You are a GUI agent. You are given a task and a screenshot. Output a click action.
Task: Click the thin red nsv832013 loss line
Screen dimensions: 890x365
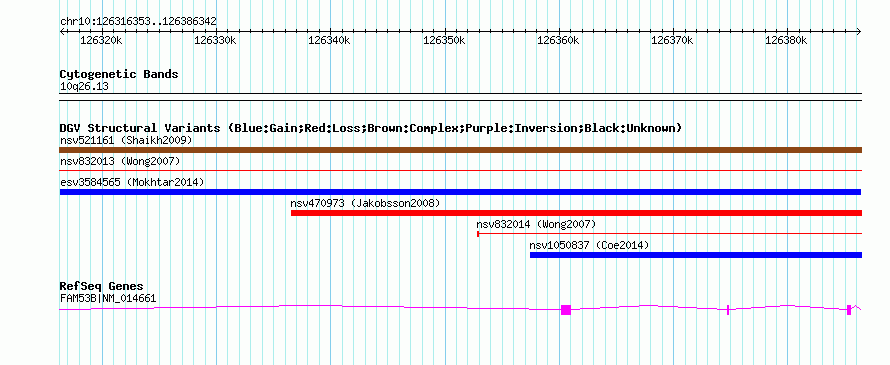pyautogui.click(x=461, y=170)
